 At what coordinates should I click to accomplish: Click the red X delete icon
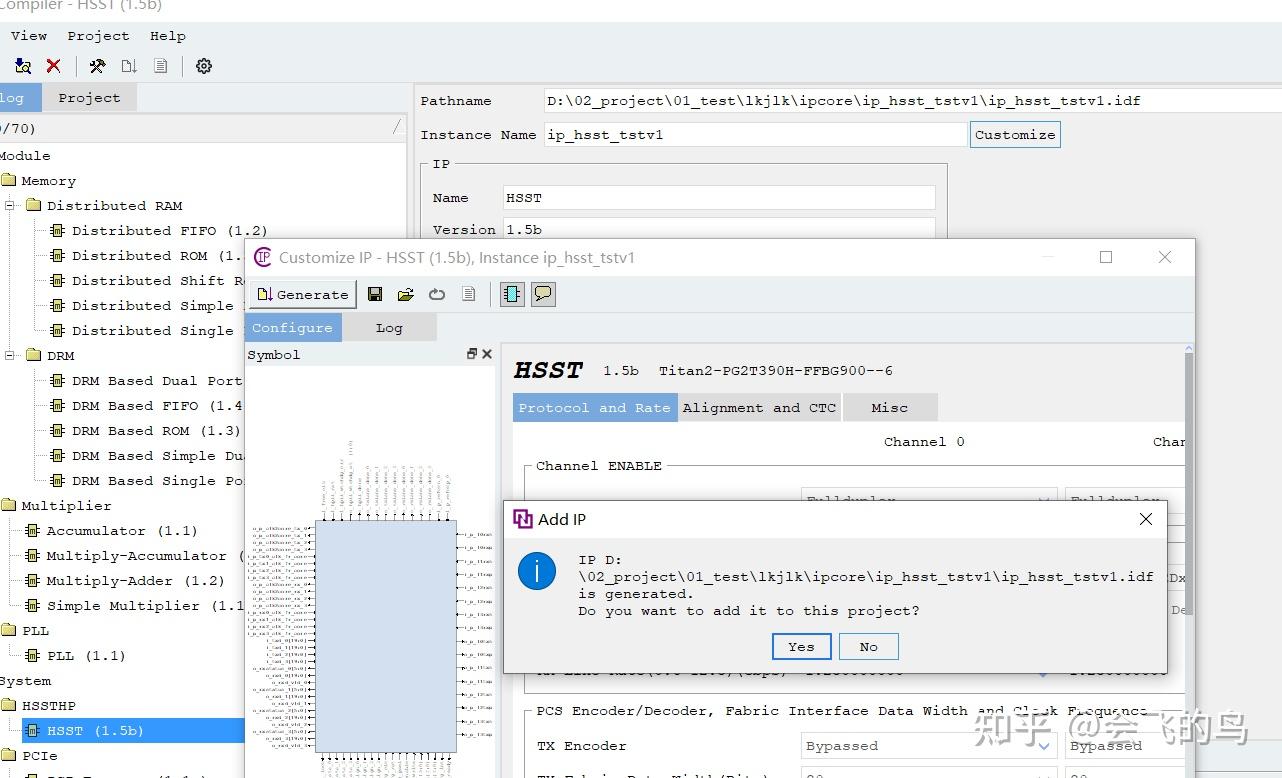[x=54, y=66]
